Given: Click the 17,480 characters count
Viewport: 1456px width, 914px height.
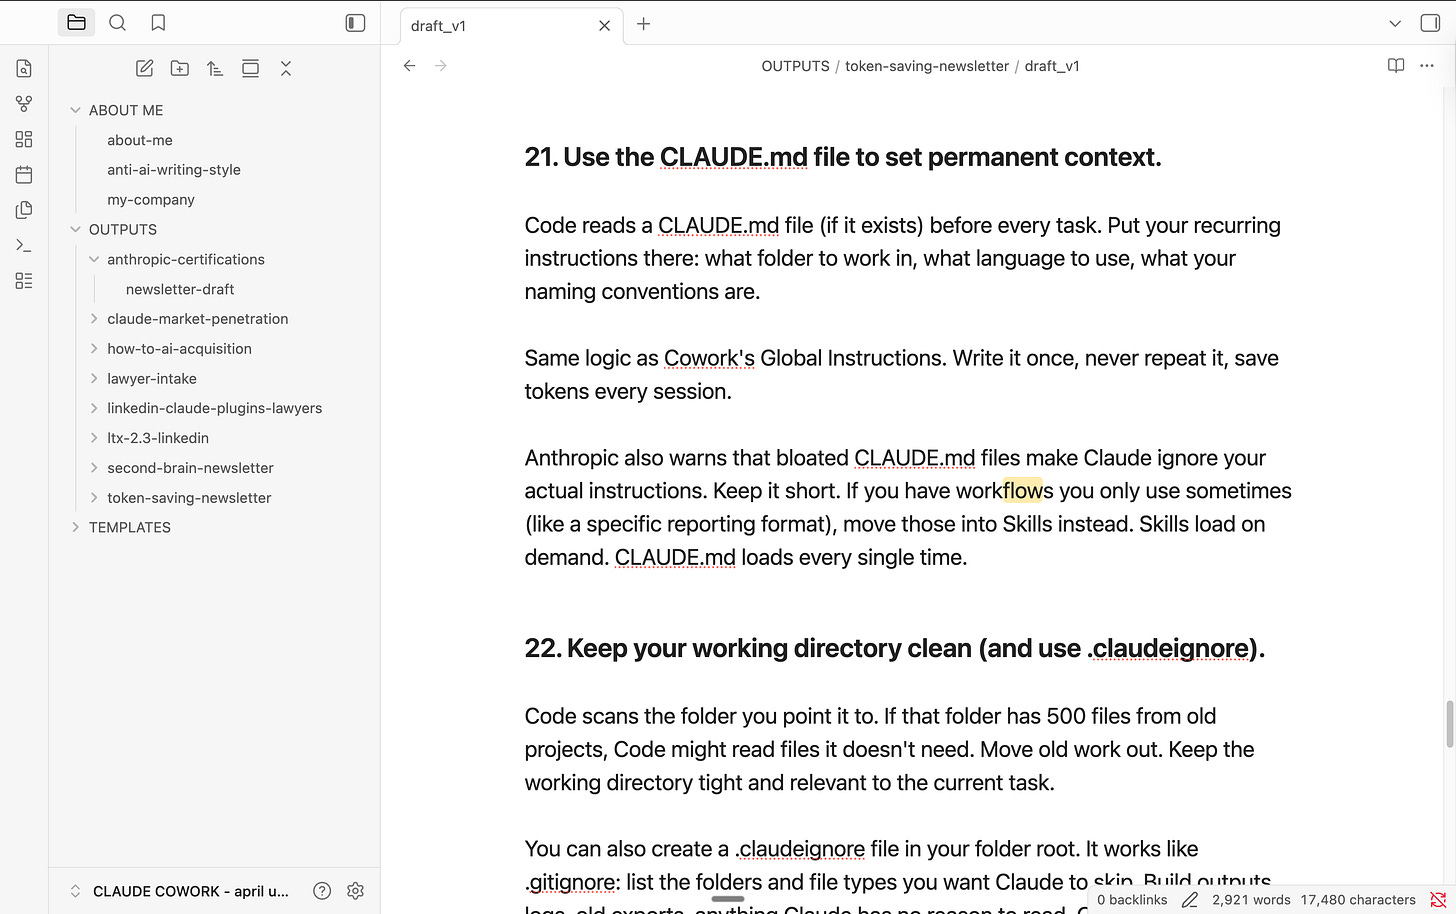Looking at the screenshot, I should pyautogui.click(x=1358, y=900).
